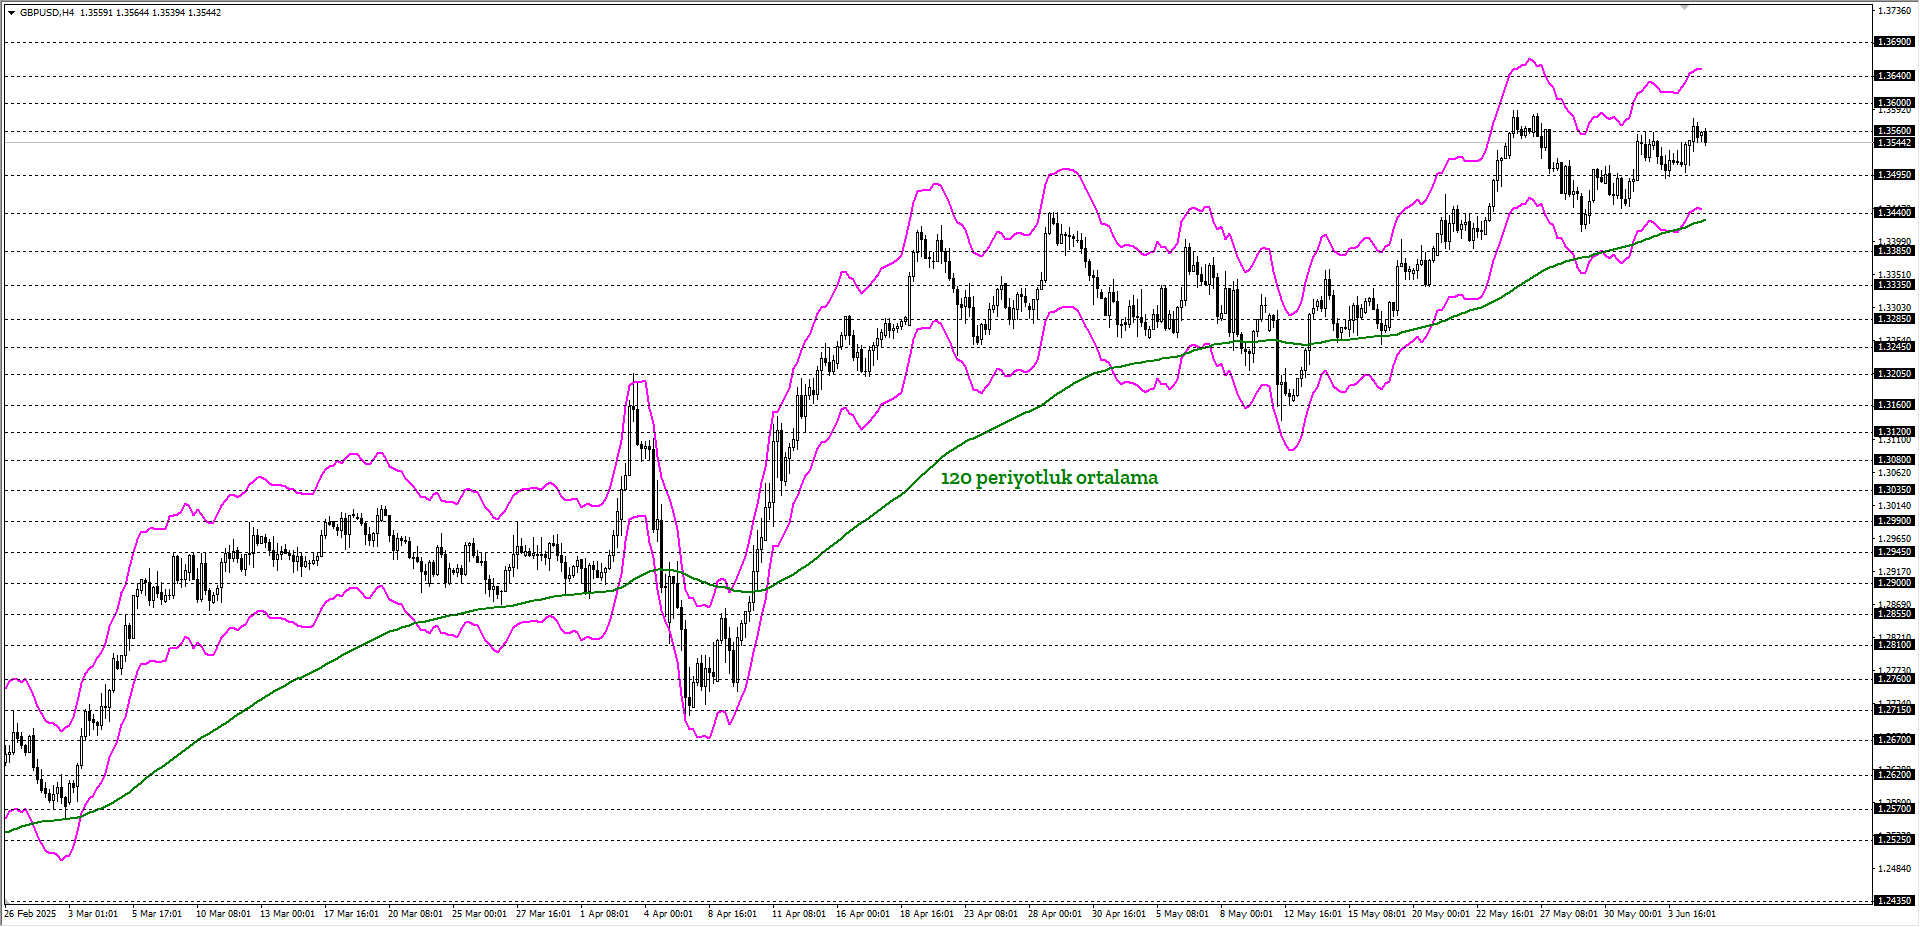The image size is (1920, 927).
Task: Click the 1.33850 price level label
Action: 1893,251
